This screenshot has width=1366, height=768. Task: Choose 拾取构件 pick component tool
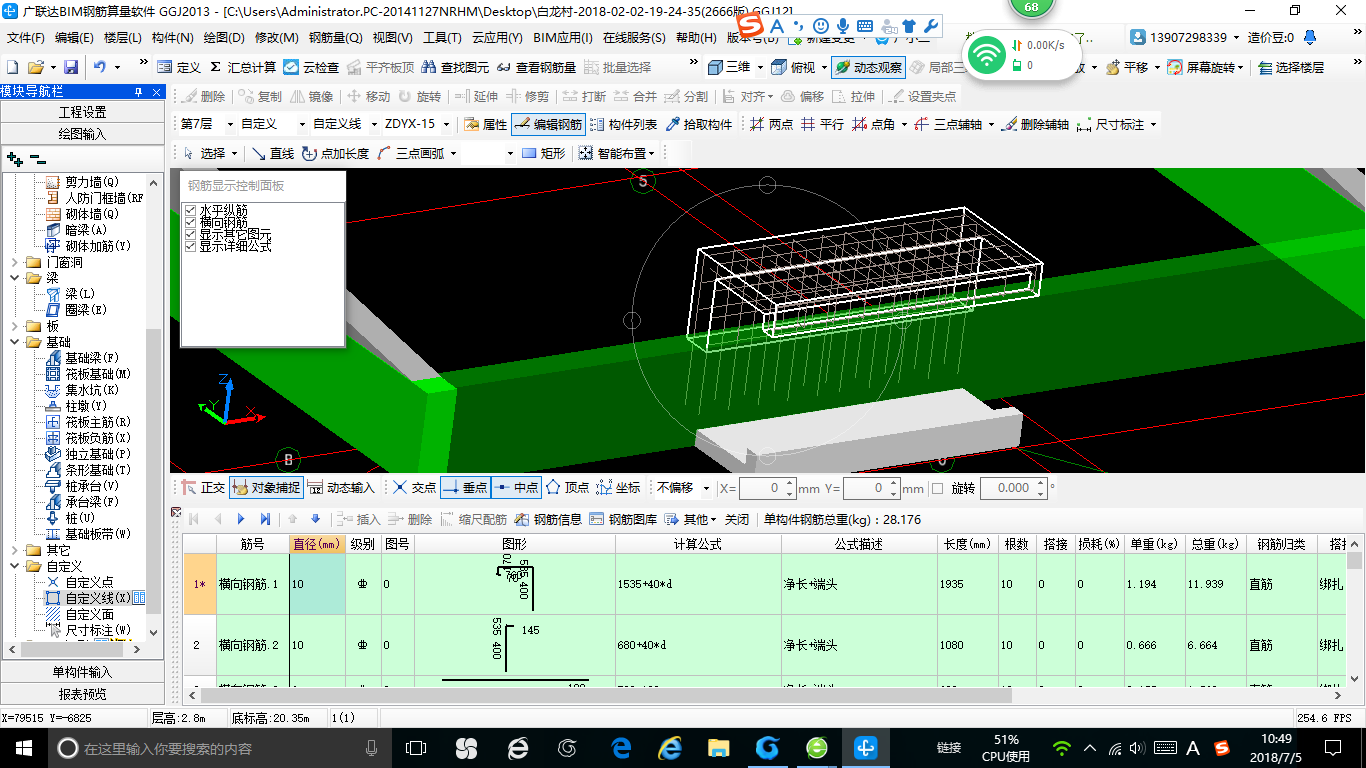(x=698, y=124)
